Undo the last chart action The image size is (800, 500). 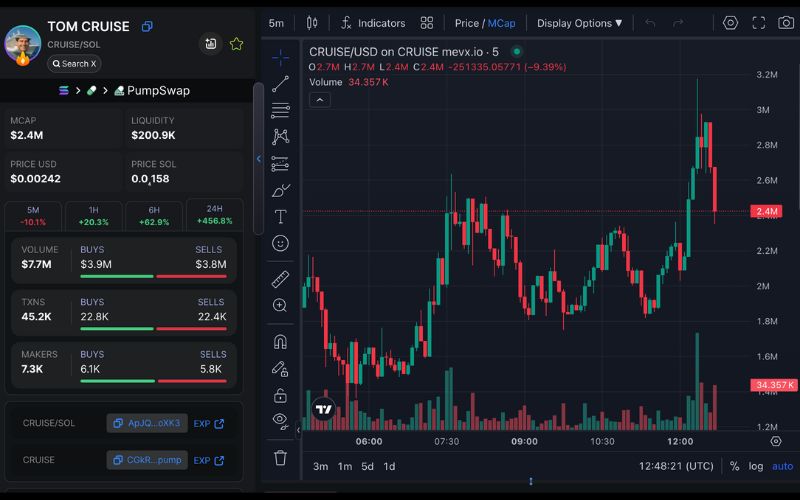650,23
